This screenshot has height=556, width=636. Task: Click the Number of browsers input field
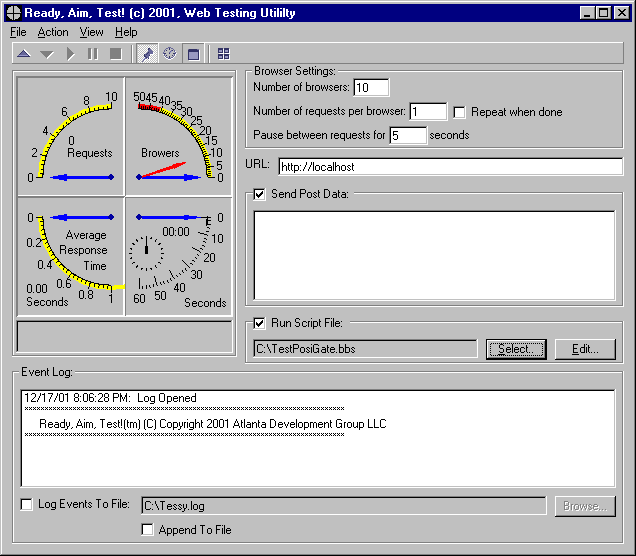tap(371, 88)
